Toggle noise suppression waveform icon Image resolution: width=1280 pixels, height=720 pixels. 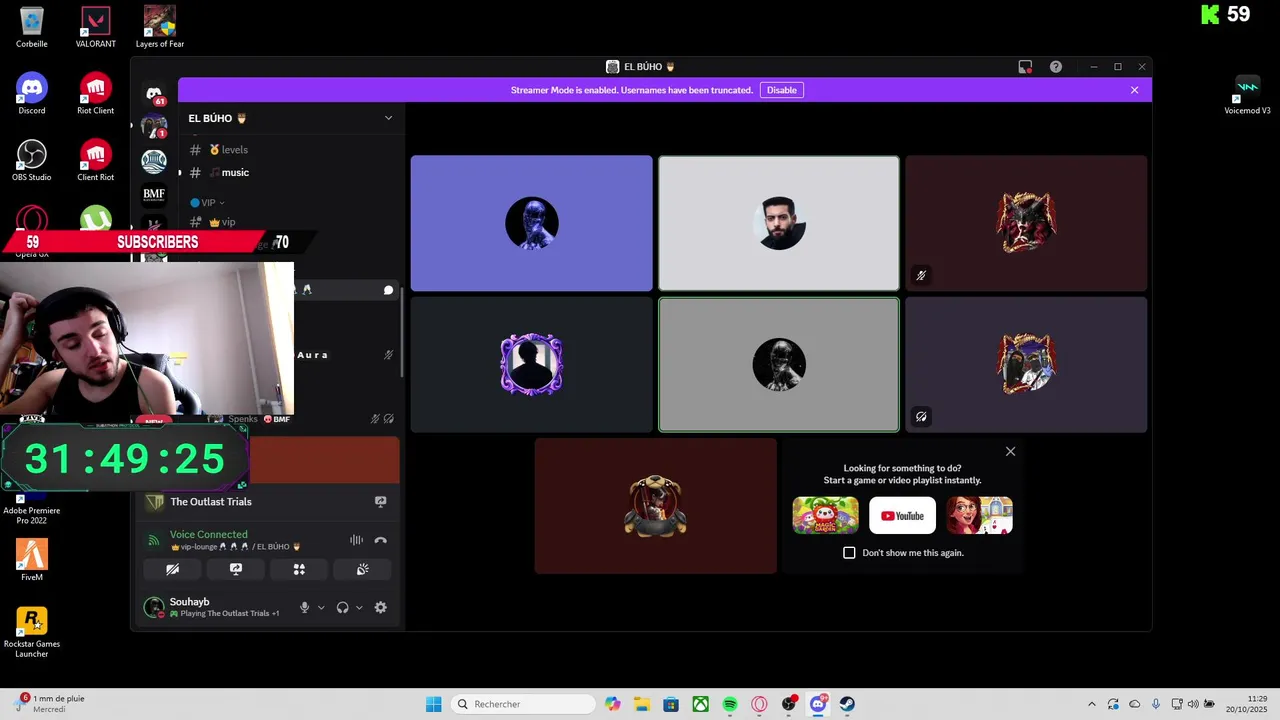356,540
